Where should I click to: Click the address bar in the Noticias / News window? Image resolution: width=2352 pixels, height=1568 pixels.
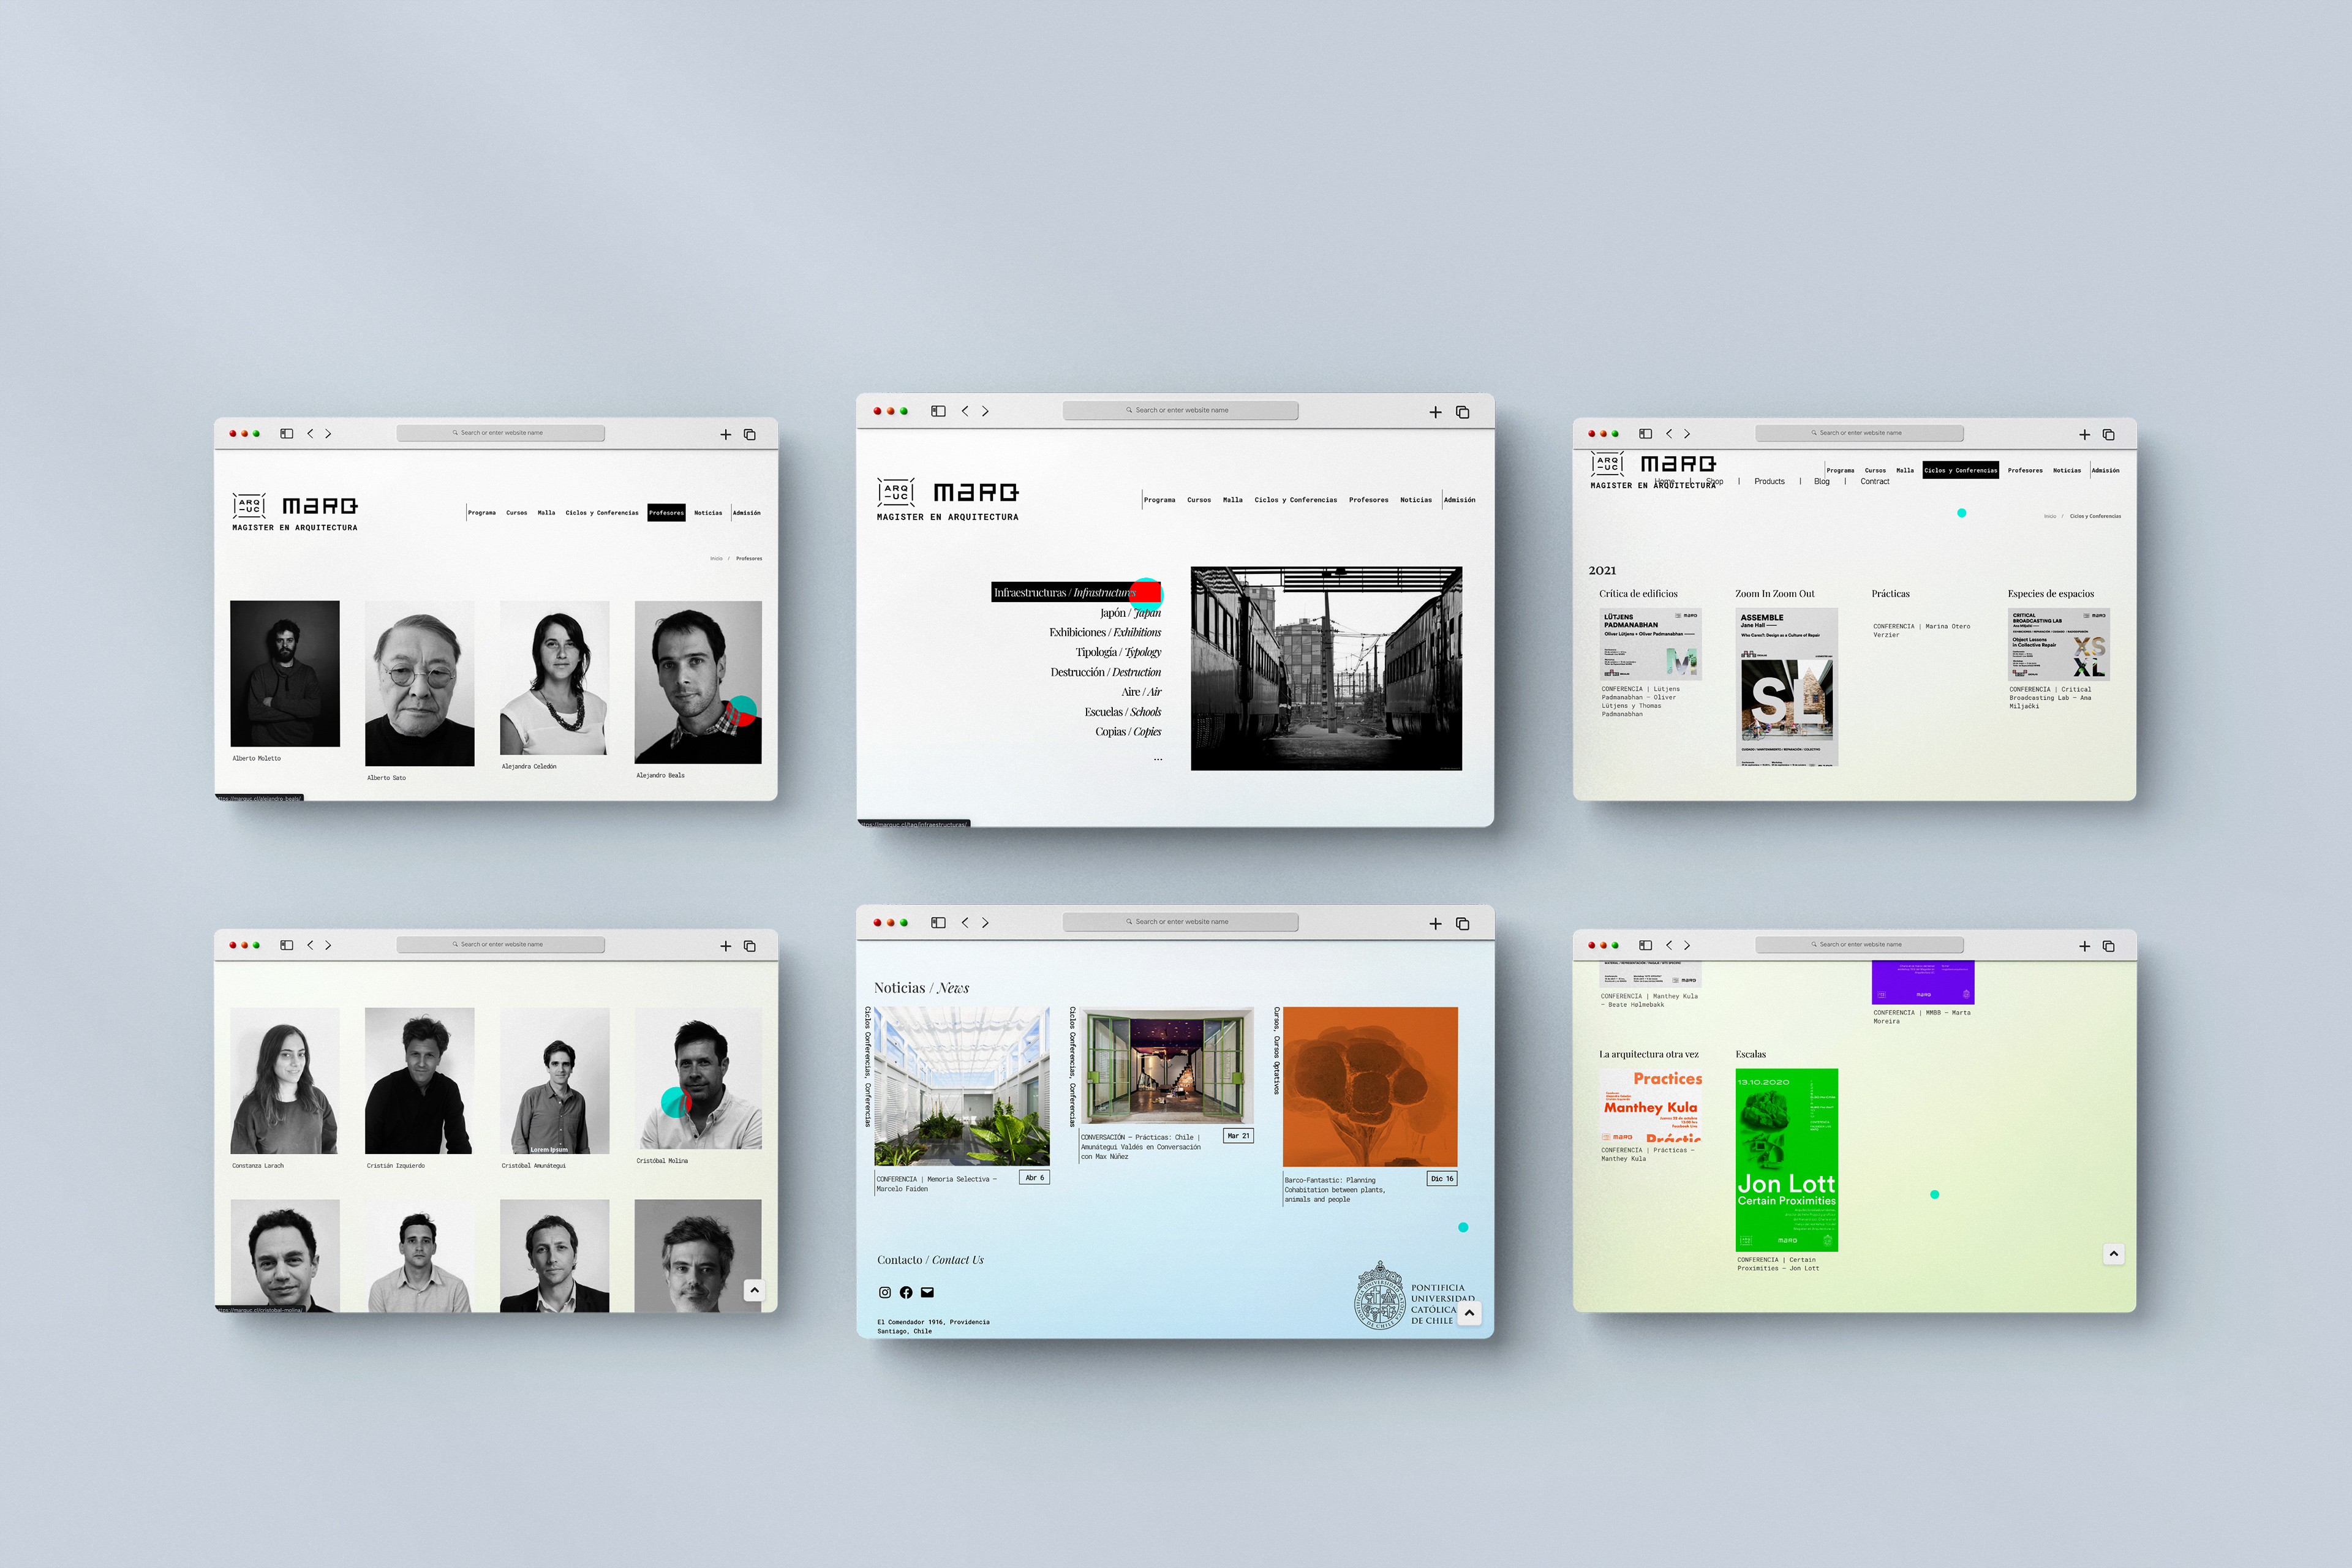click(x=1180, y=922)
